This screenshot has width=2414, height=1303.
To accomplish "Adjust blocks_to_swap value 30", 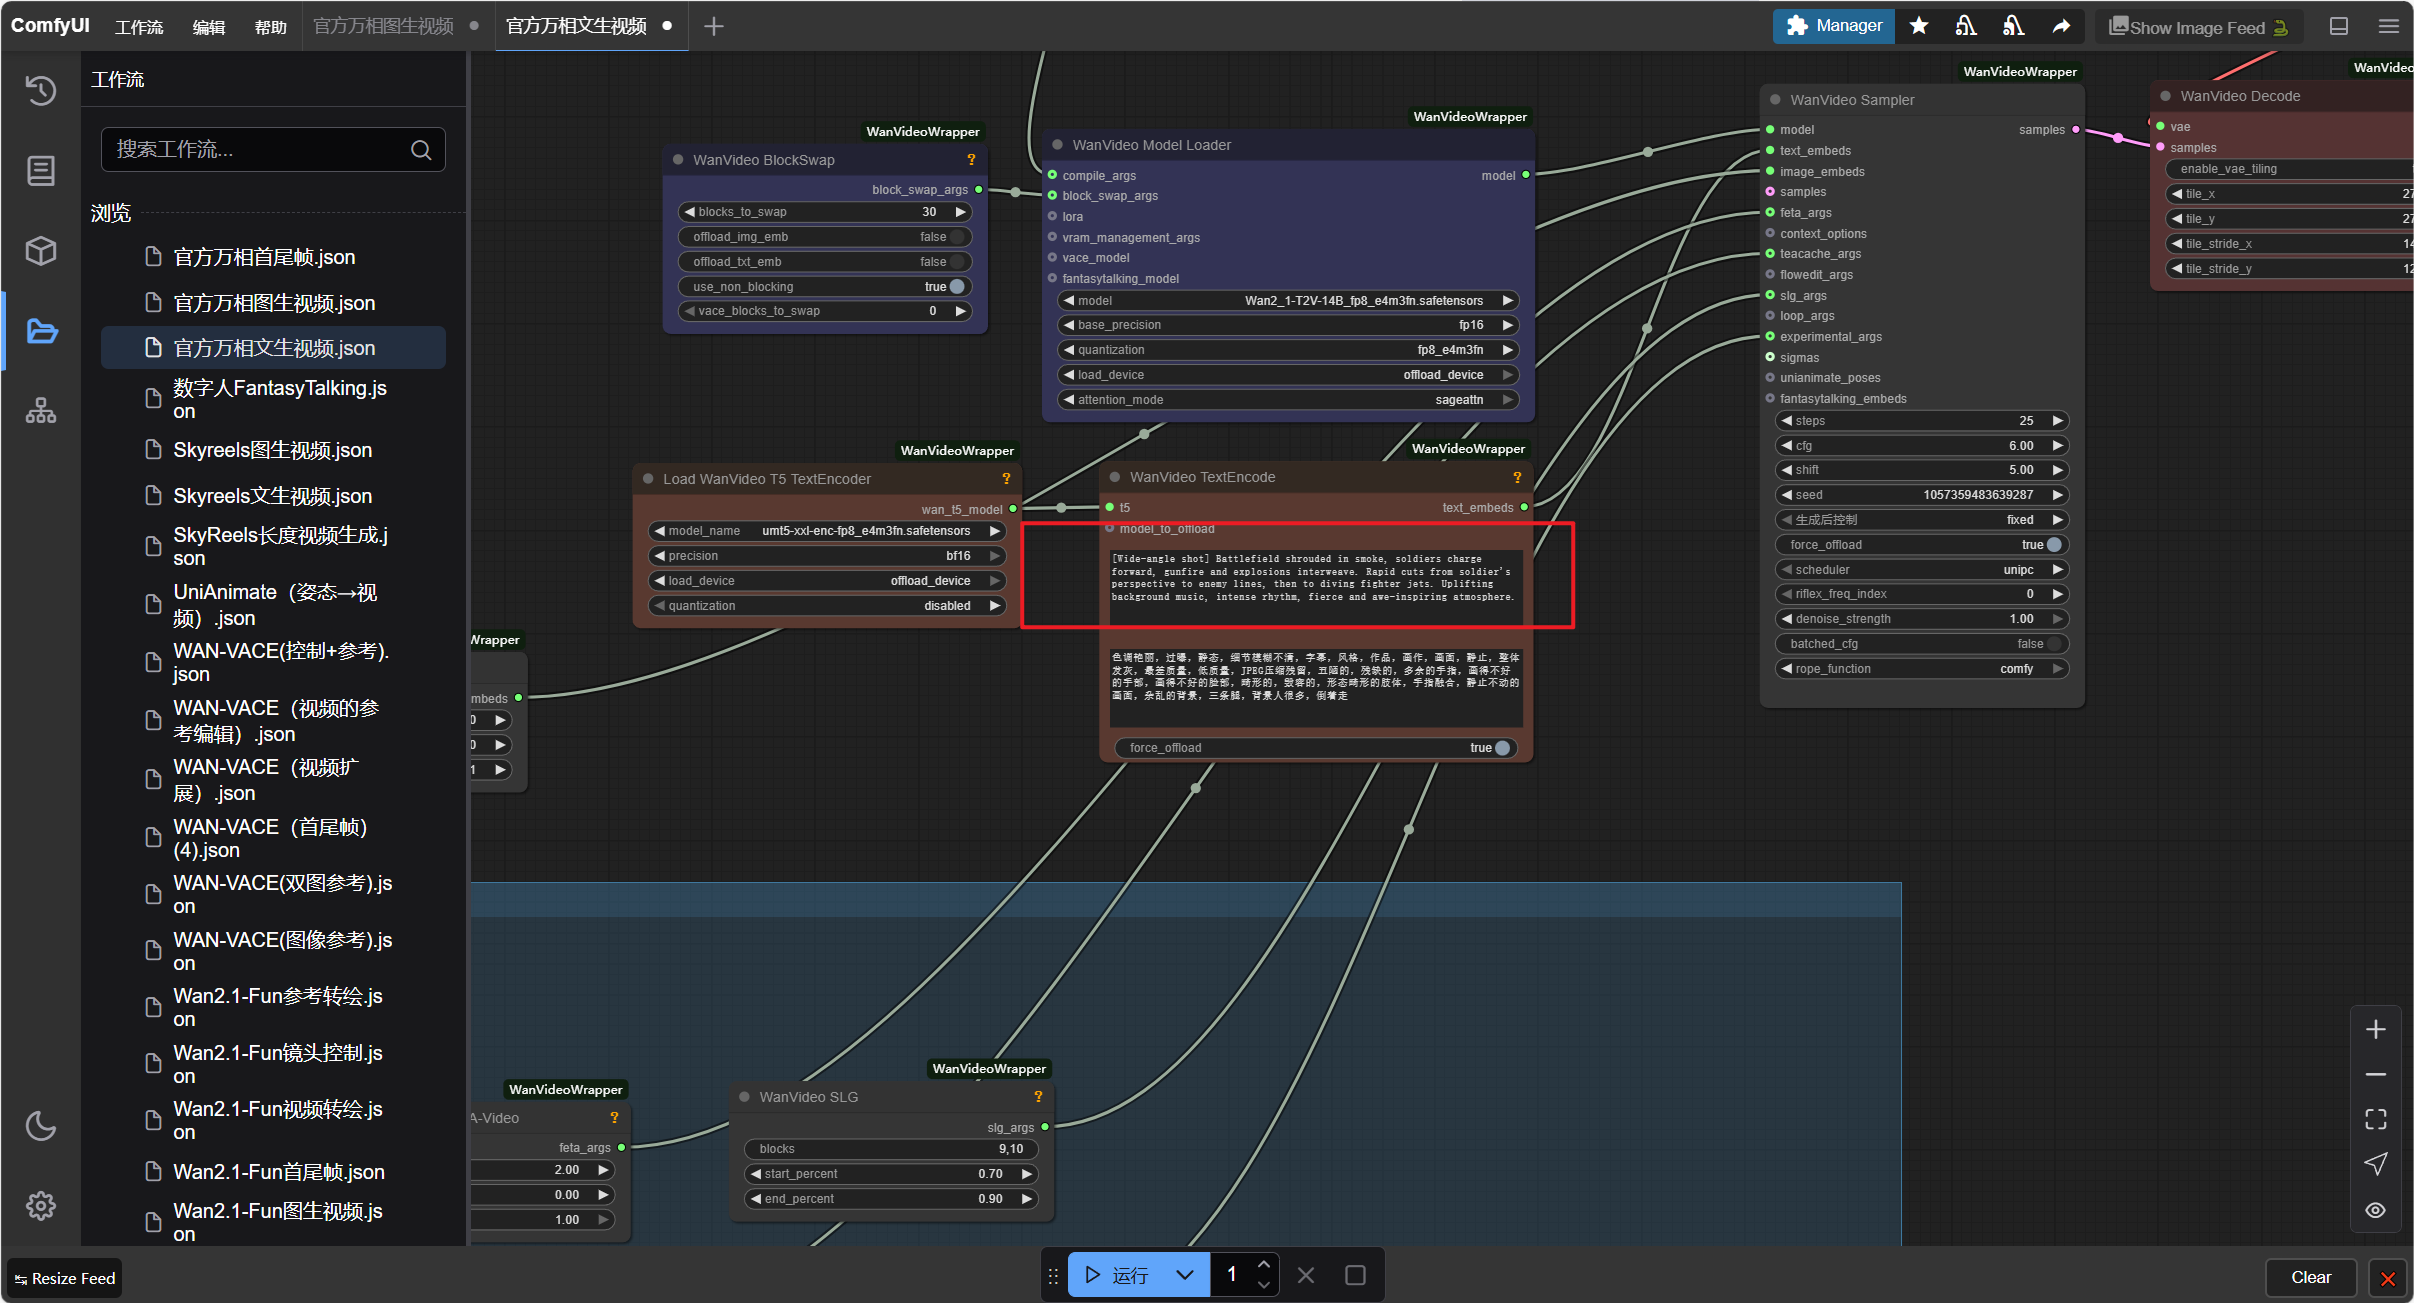I will [x=826, y=212].
